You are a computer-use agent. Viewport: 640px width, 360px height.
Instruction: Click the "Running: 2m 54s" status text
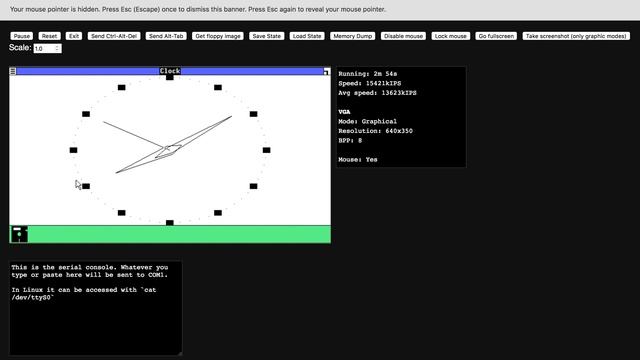coord(367,74)
